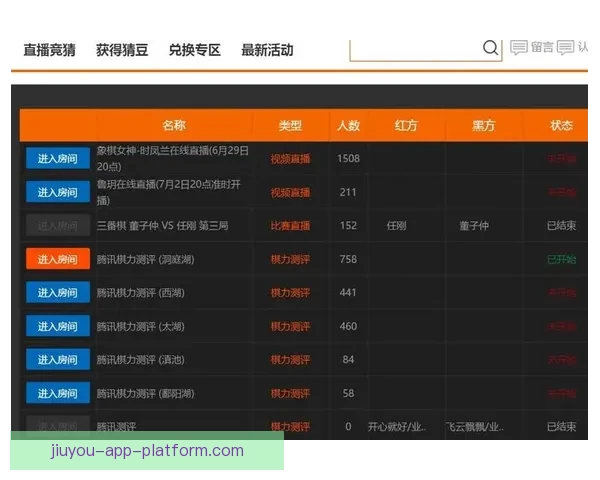Click viewer count 758
The width and height of the screenshot is (600, 480).
point(348,259)
